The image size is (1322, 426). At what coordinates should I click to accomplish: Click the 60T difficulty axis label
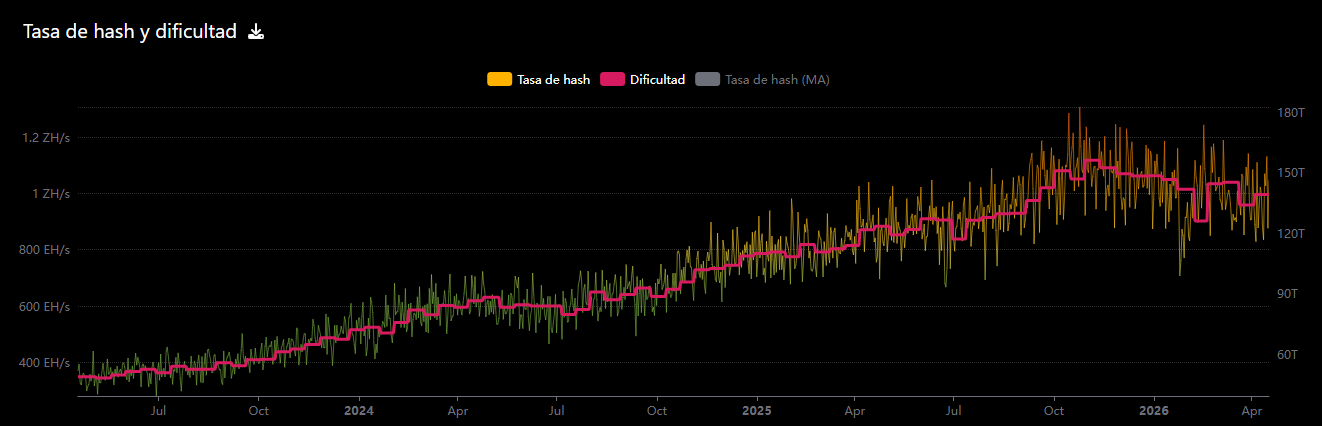(x=1288, y=355)
